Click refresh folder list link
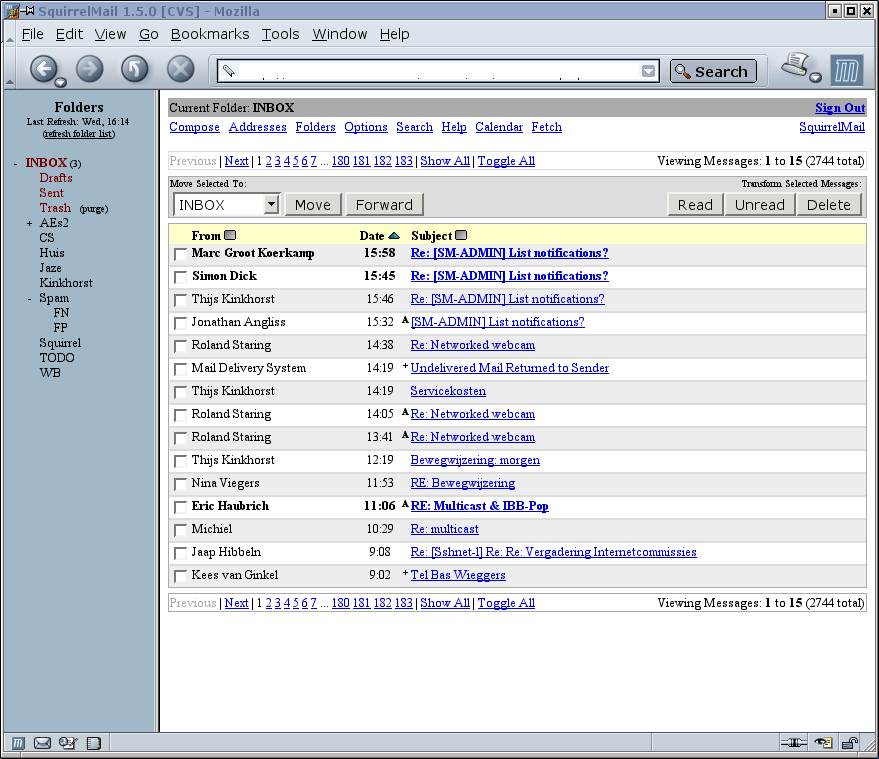This screenshot has width=879, height=759. [78, 134]
